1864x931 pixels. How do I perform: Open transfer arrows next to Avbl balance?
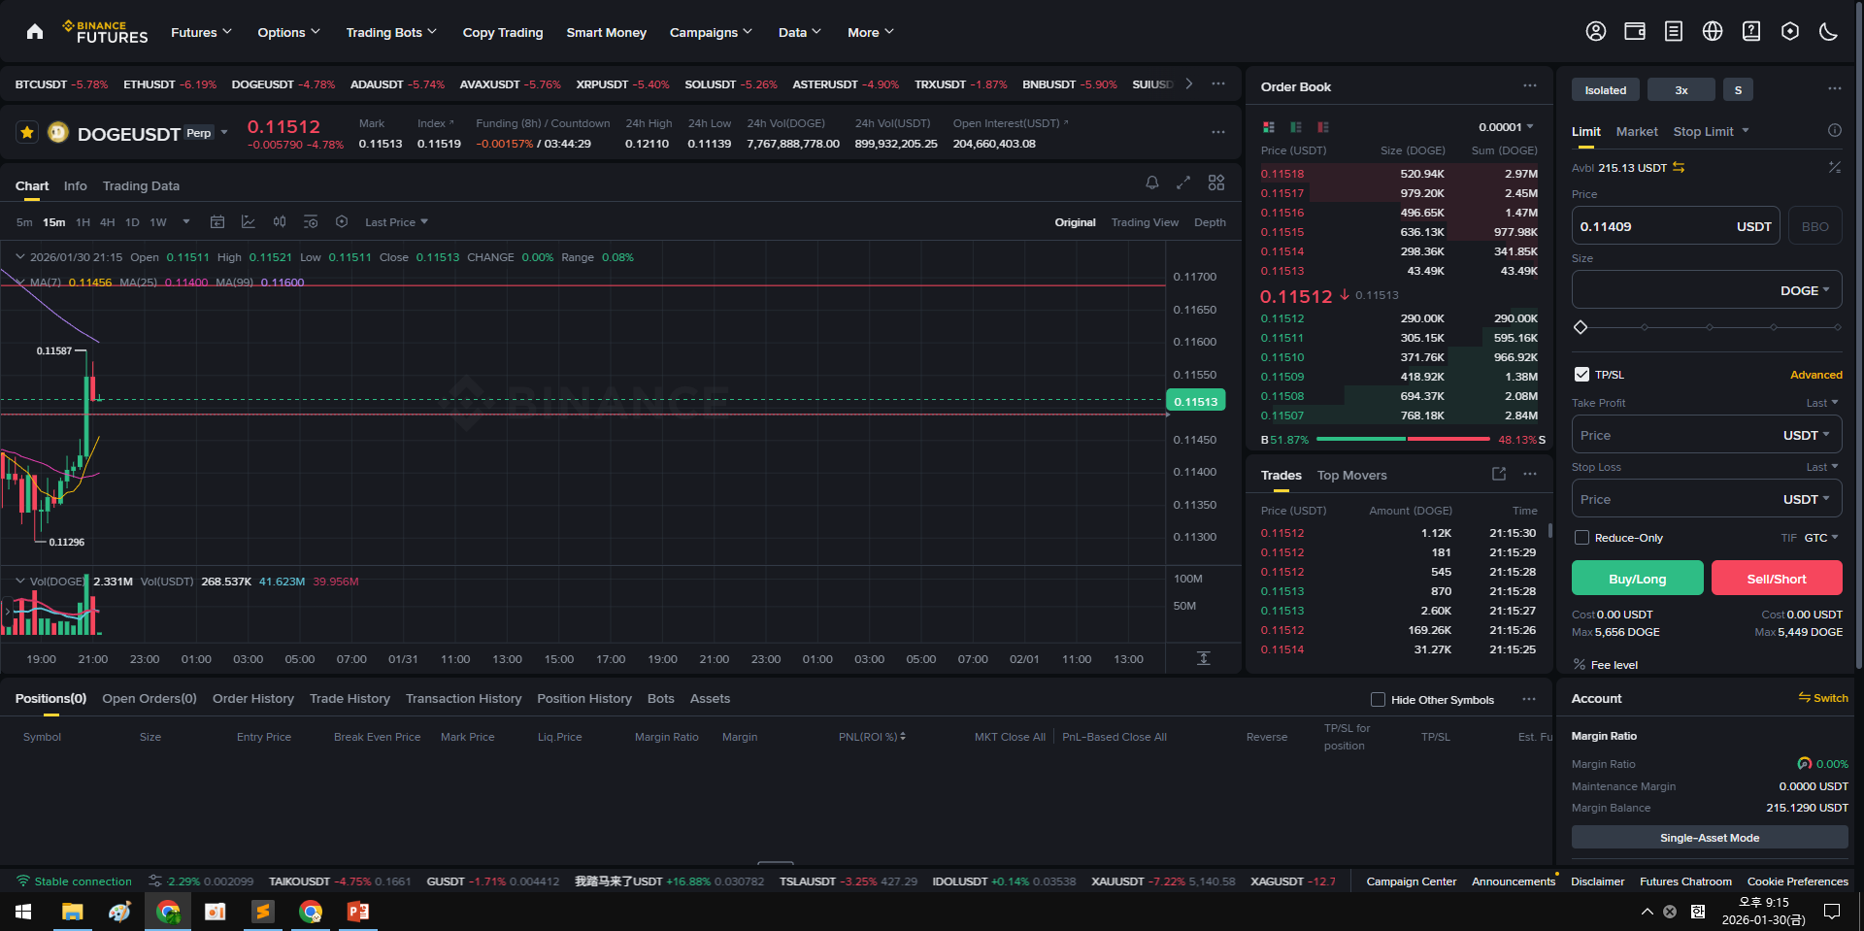click(x=1679, y=168)
